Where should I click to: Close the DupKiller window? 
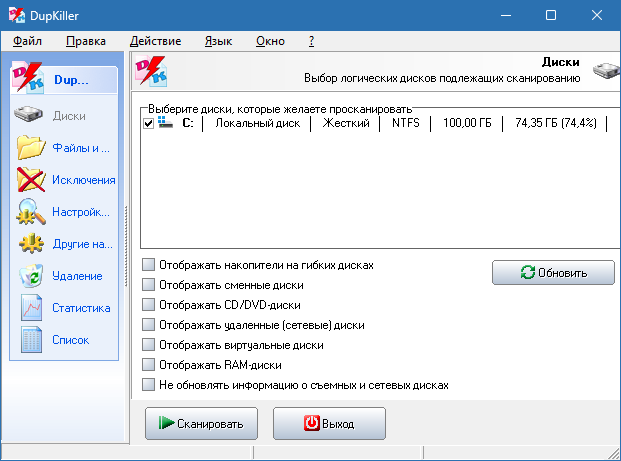(x=596, y=15)
